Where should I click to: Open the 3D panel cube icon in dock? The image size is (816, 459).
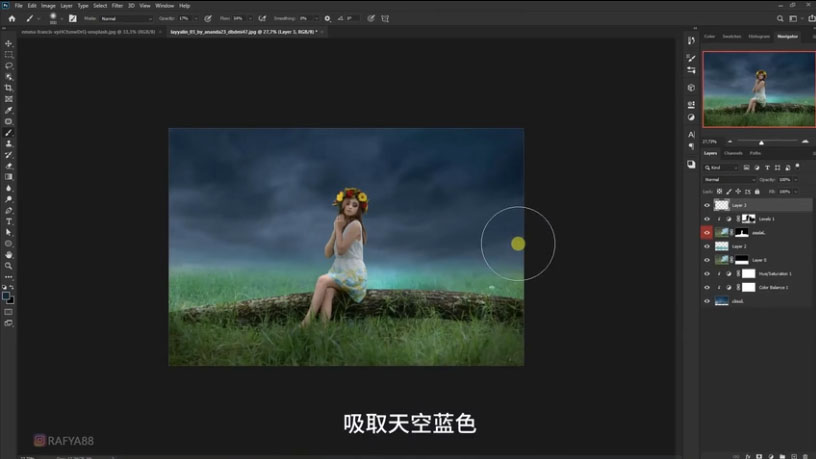tap(691, 87)
